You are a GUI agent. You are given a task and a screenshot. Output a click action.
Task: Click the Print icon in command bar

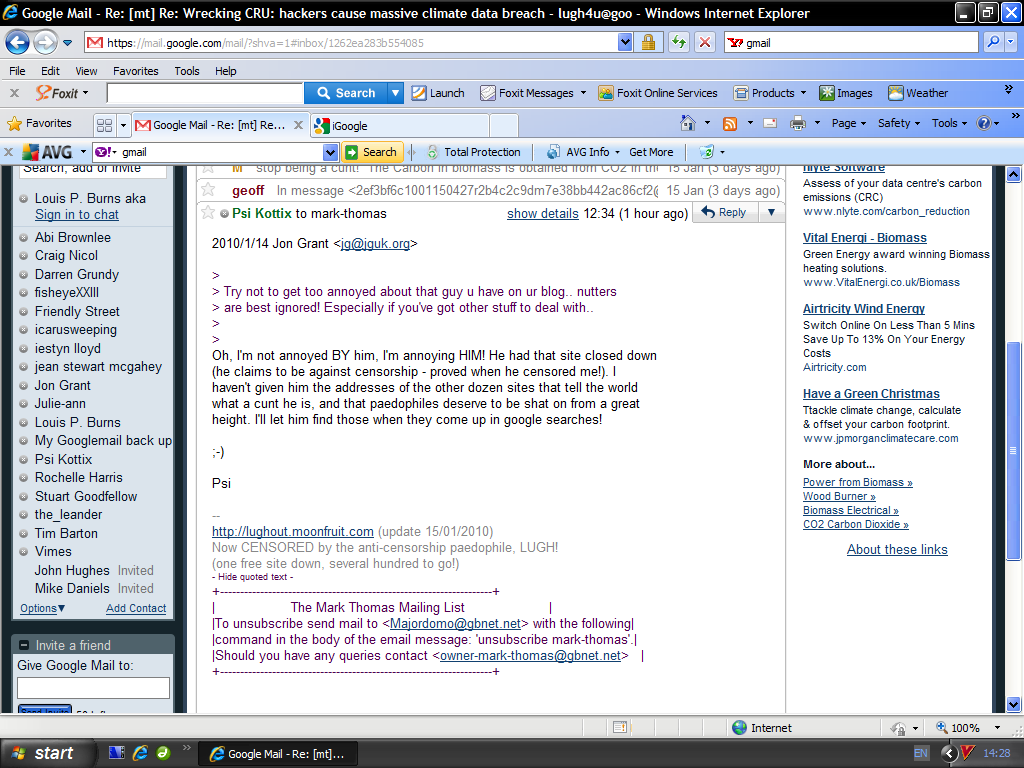[797, 123]
